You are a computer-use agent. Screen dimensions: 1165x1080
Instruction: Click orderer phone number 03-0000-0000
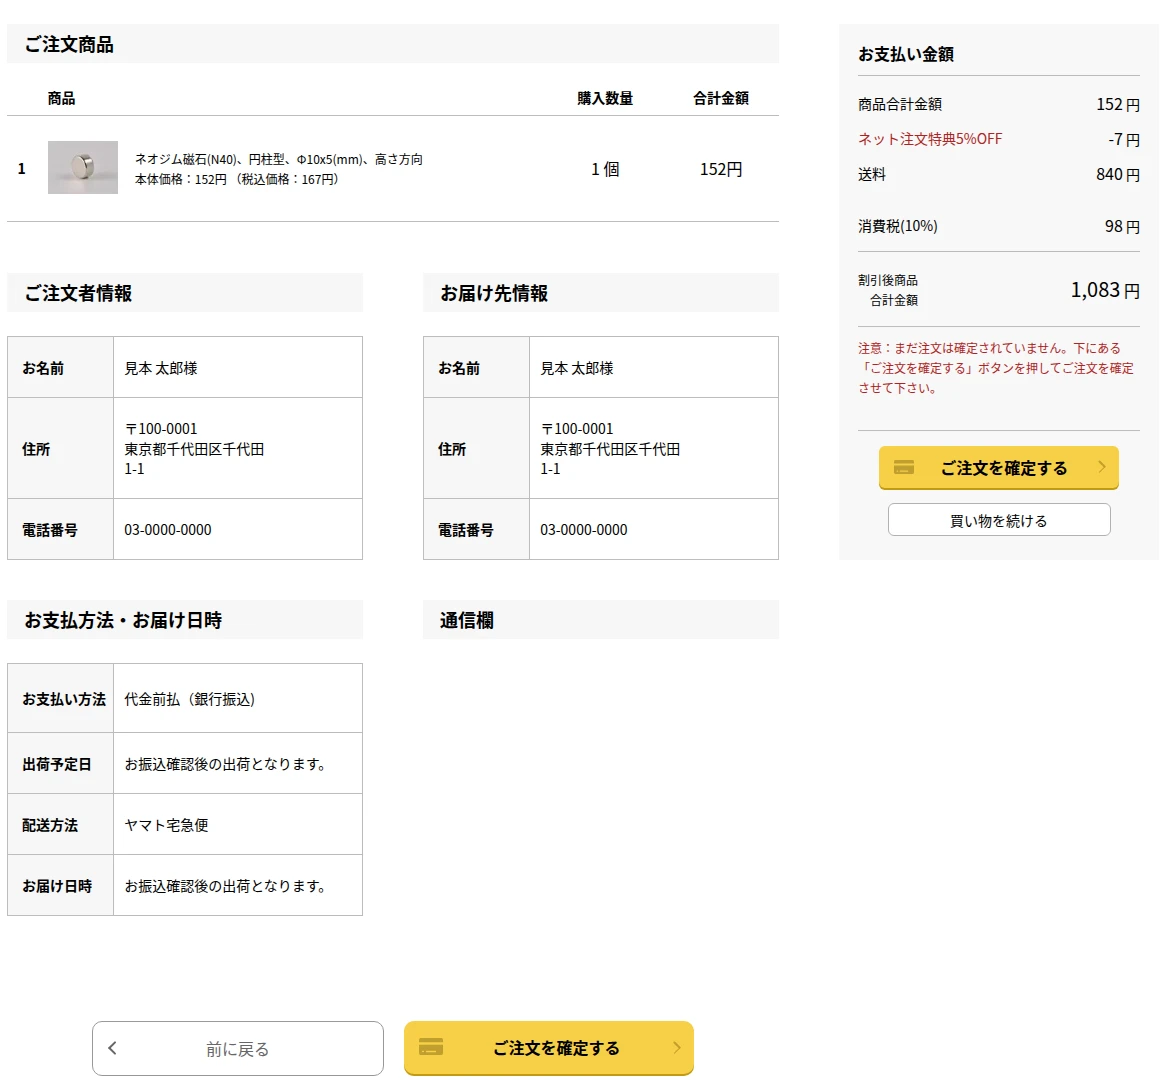[x=167, y=530]
